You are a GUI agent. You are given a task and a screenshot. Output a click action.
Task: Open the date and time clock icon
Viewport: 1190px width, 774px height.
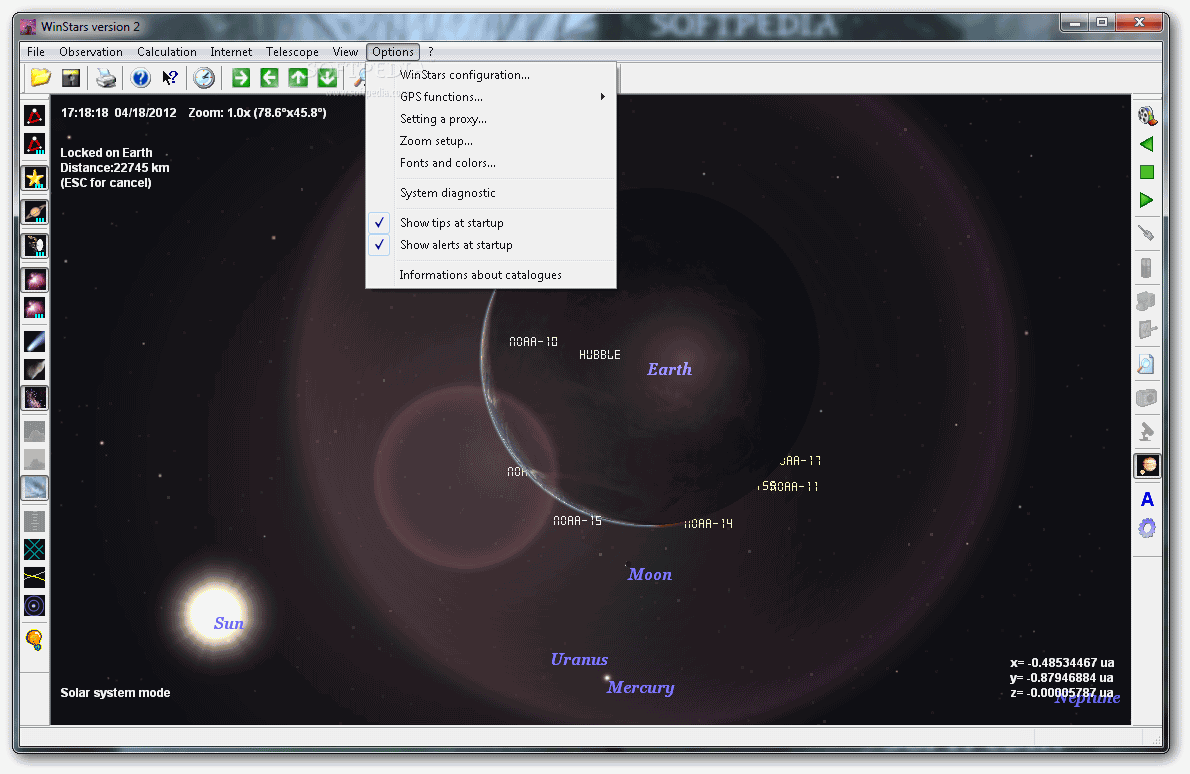[x=204, y=77]
